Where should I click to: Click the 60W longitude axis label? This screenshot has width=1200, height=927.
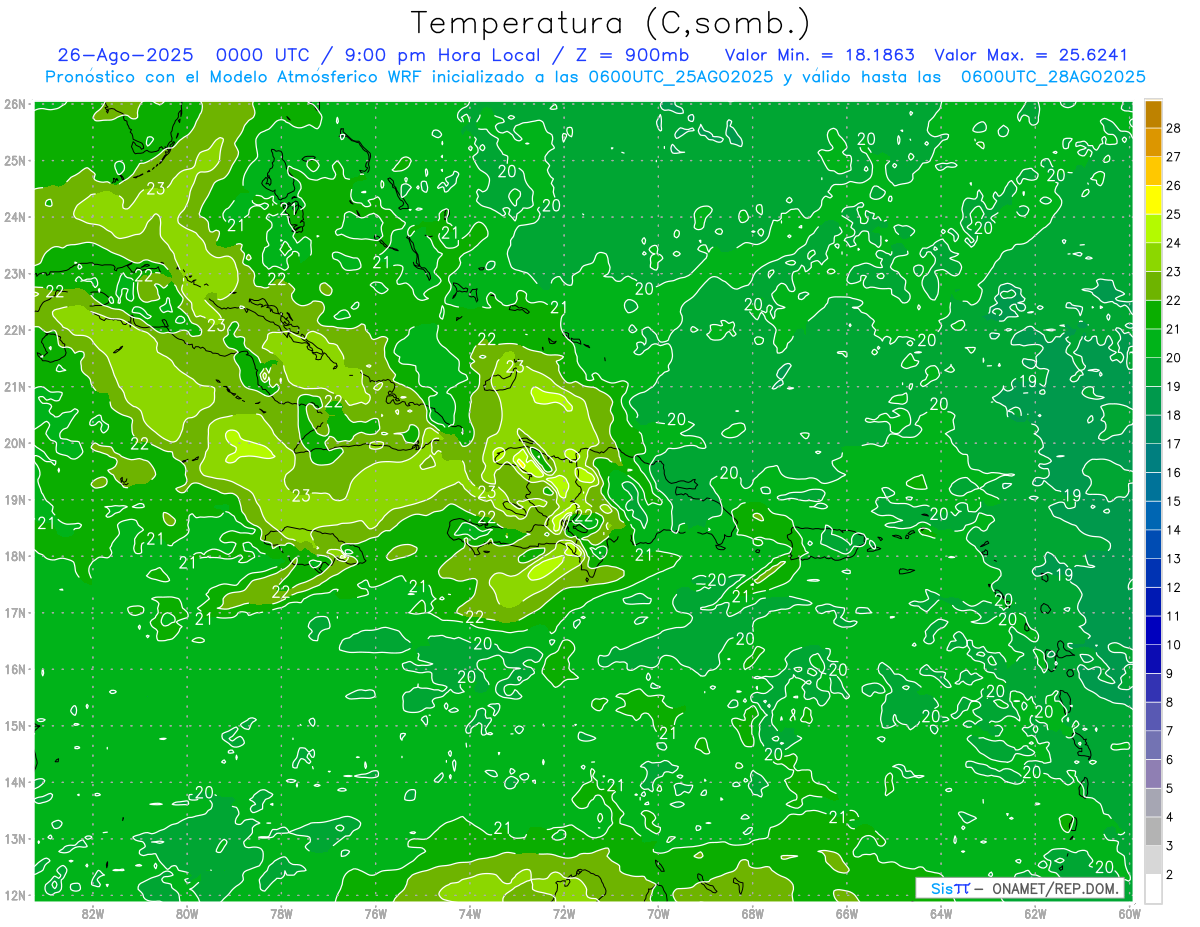click(x=1128, y=912)
